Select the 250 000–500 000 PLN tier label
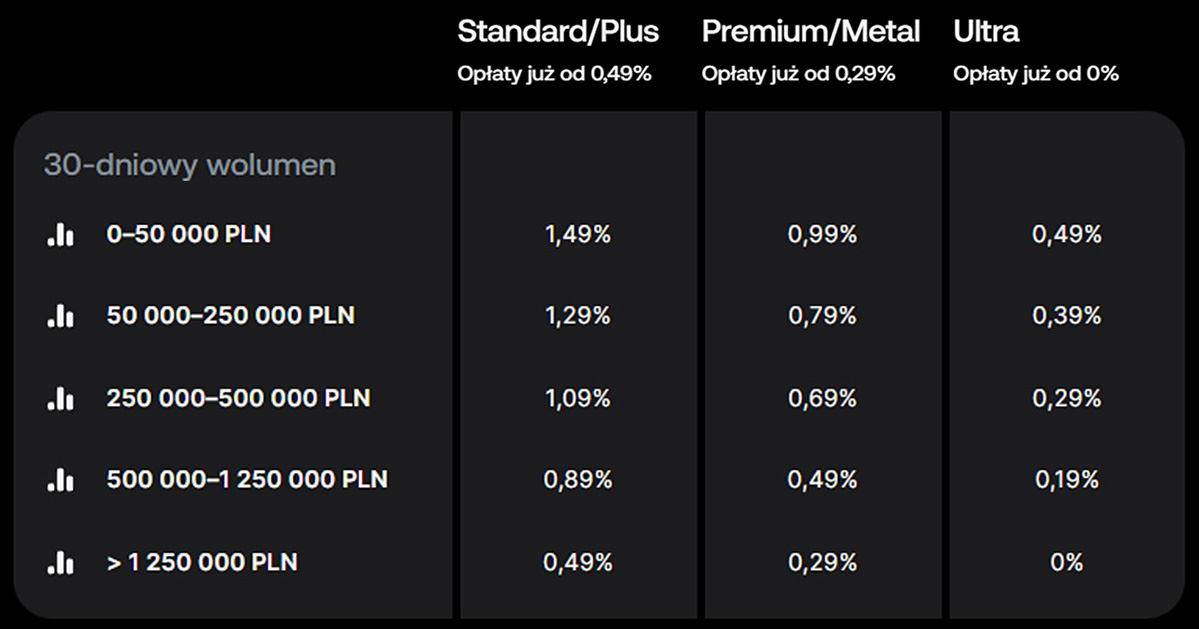Viewport: 1199px width, 629px height. (239, 398)
